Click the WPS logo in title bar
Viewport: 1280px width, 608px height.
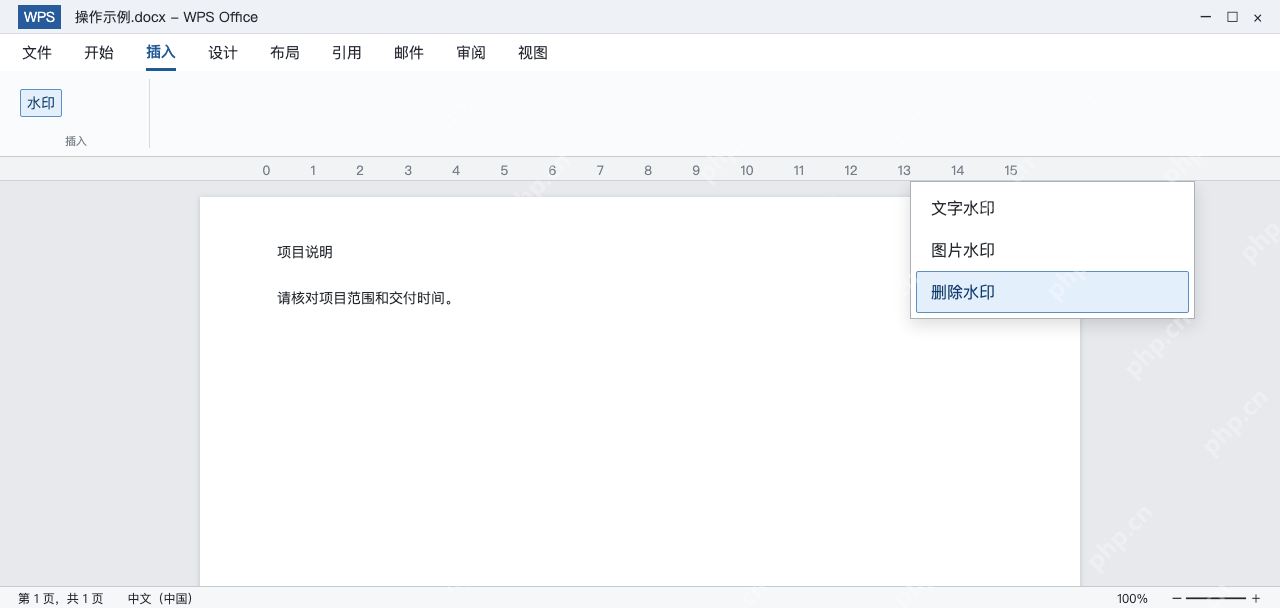[x=39, y=17]
